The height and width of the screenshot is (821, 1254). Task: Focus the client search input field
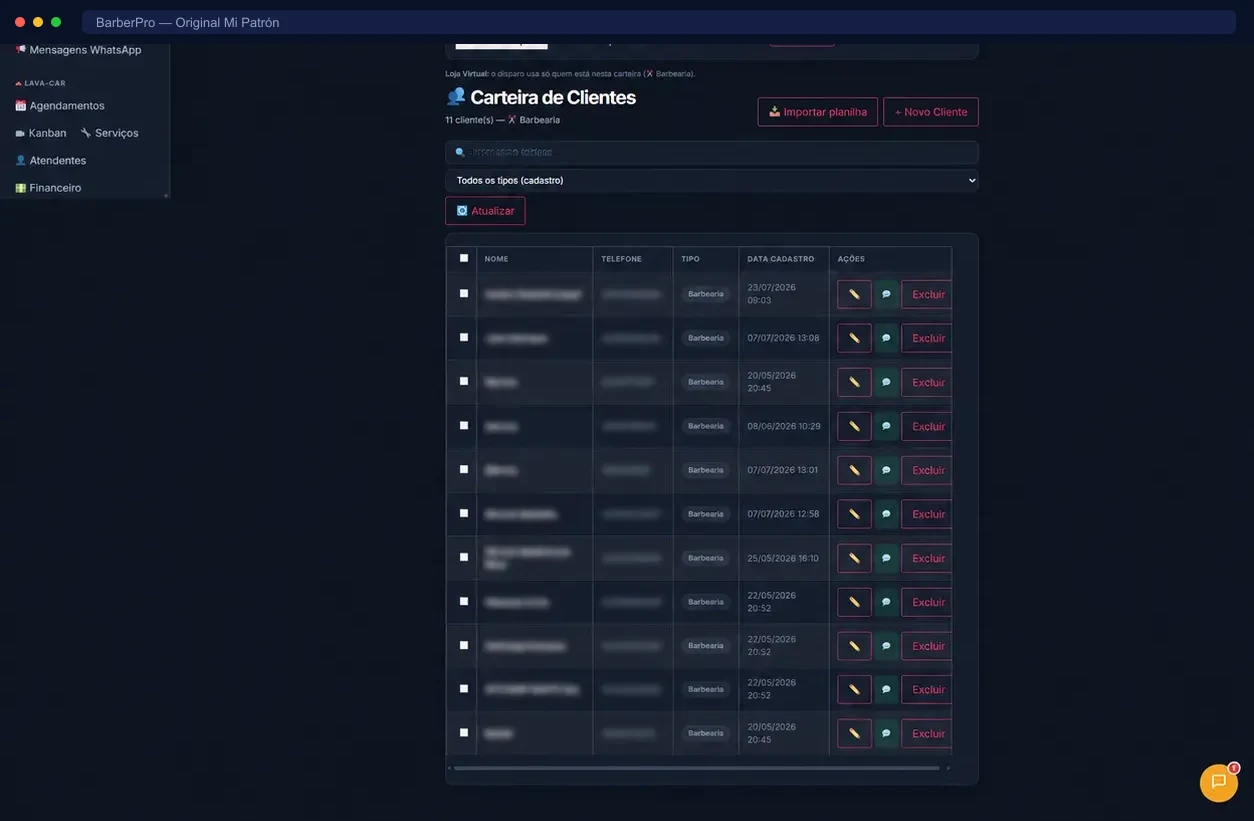(712, 152)
